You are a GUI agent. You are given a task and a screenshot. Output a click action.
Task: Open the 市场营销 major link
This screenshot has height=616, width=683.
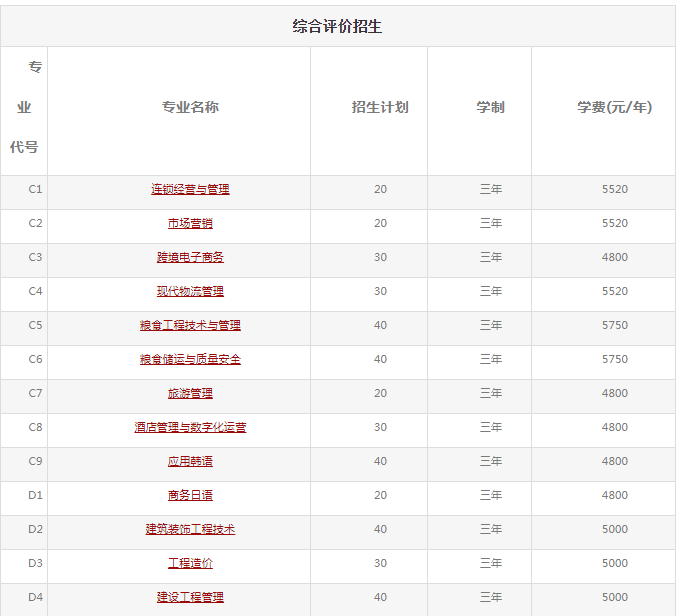tap(190, 223)
